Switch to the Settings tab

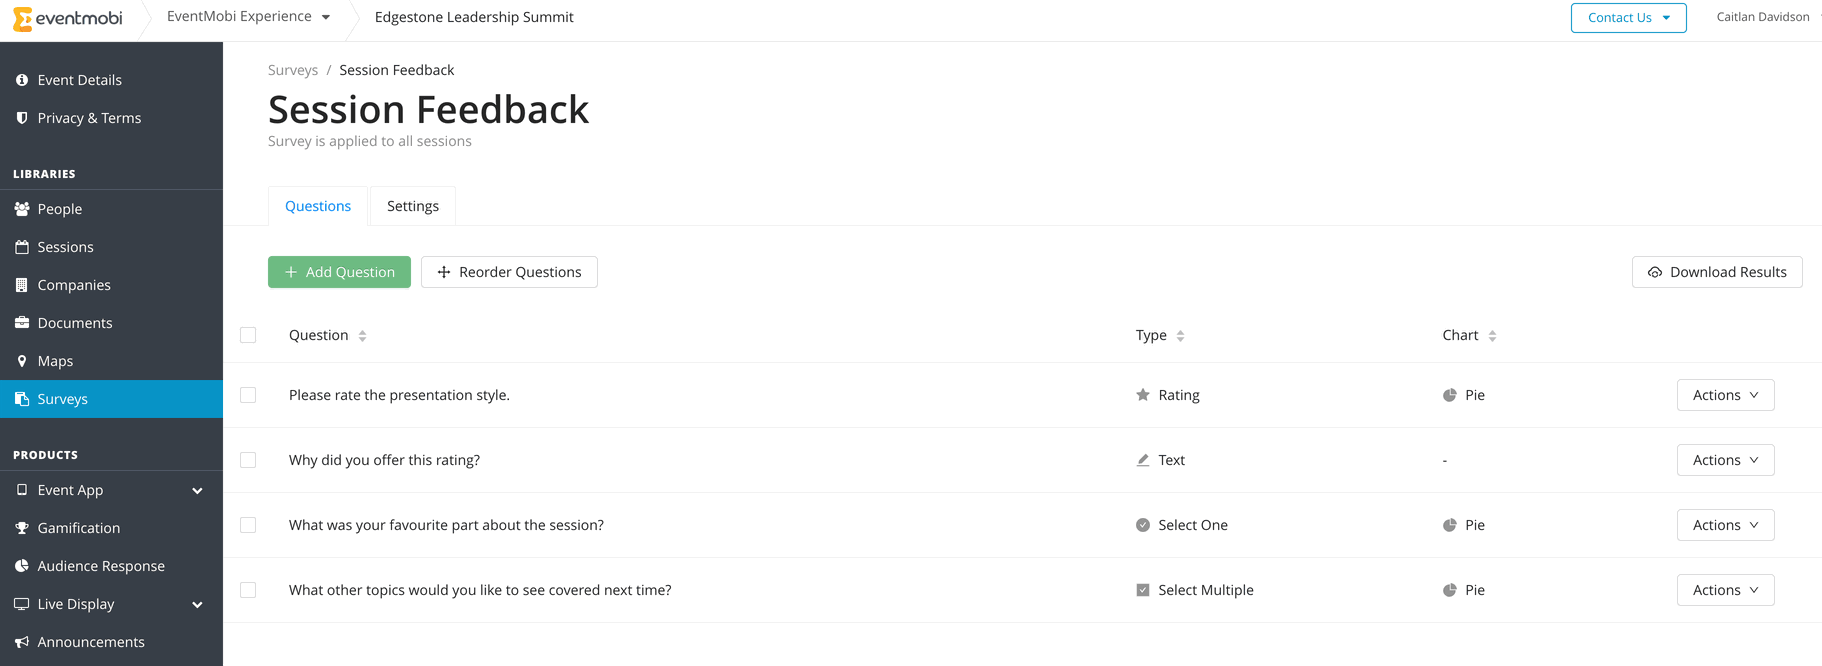coord(413,206)
